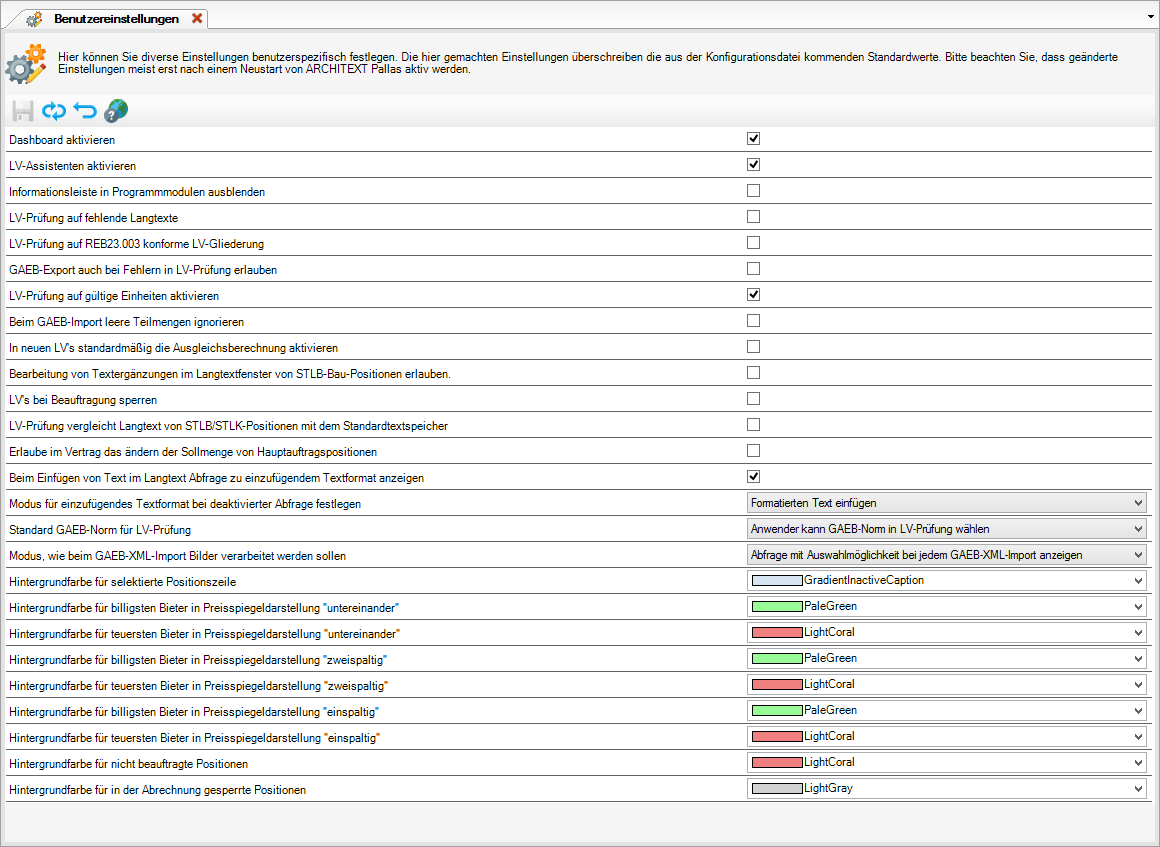Click the LightGray swatch for gesperrte Positionen
The width and height of the screenshot is (1160, 847).
click(x=777, y=789)
